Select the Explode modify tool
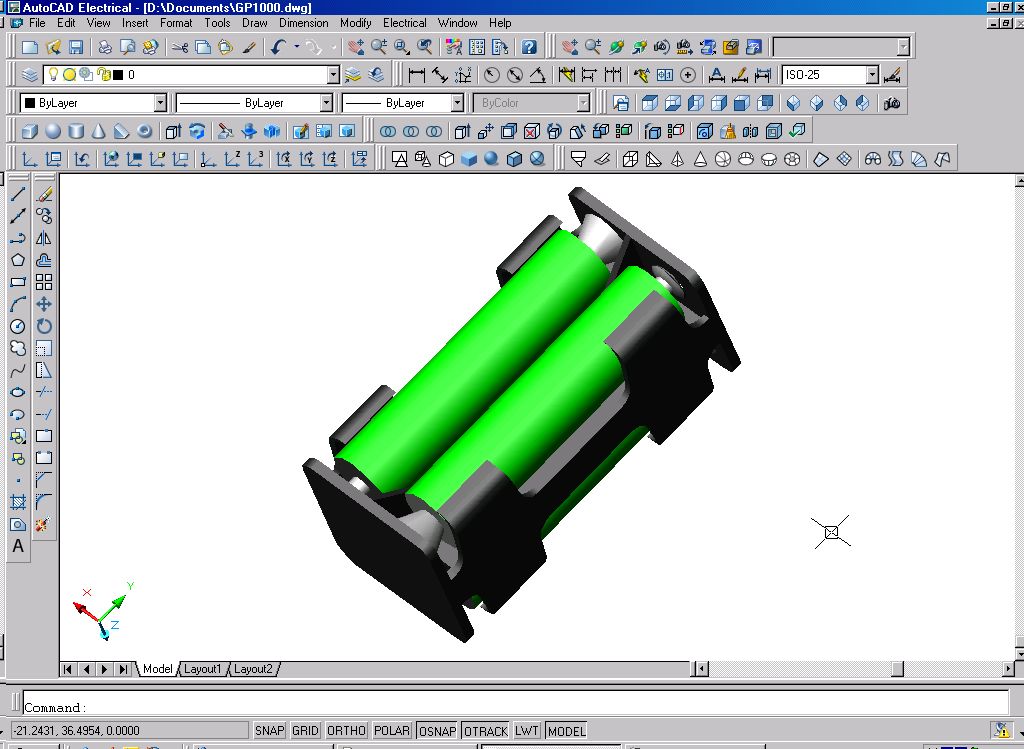 pos(44,524)
